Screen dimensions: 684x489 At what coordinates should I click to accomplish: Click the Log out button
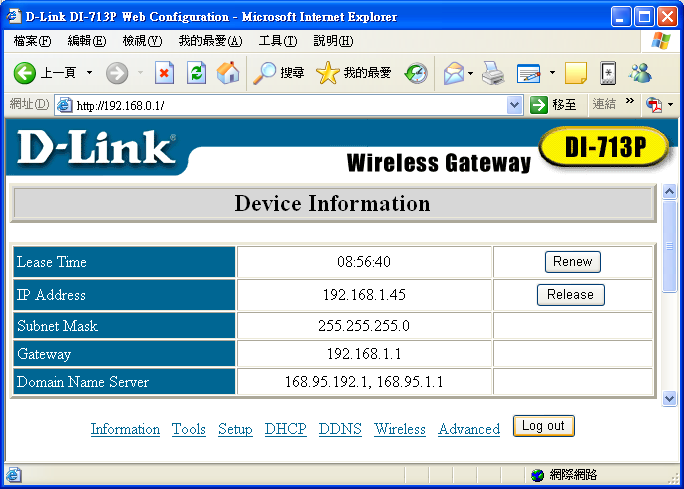[x=544, y=426]
